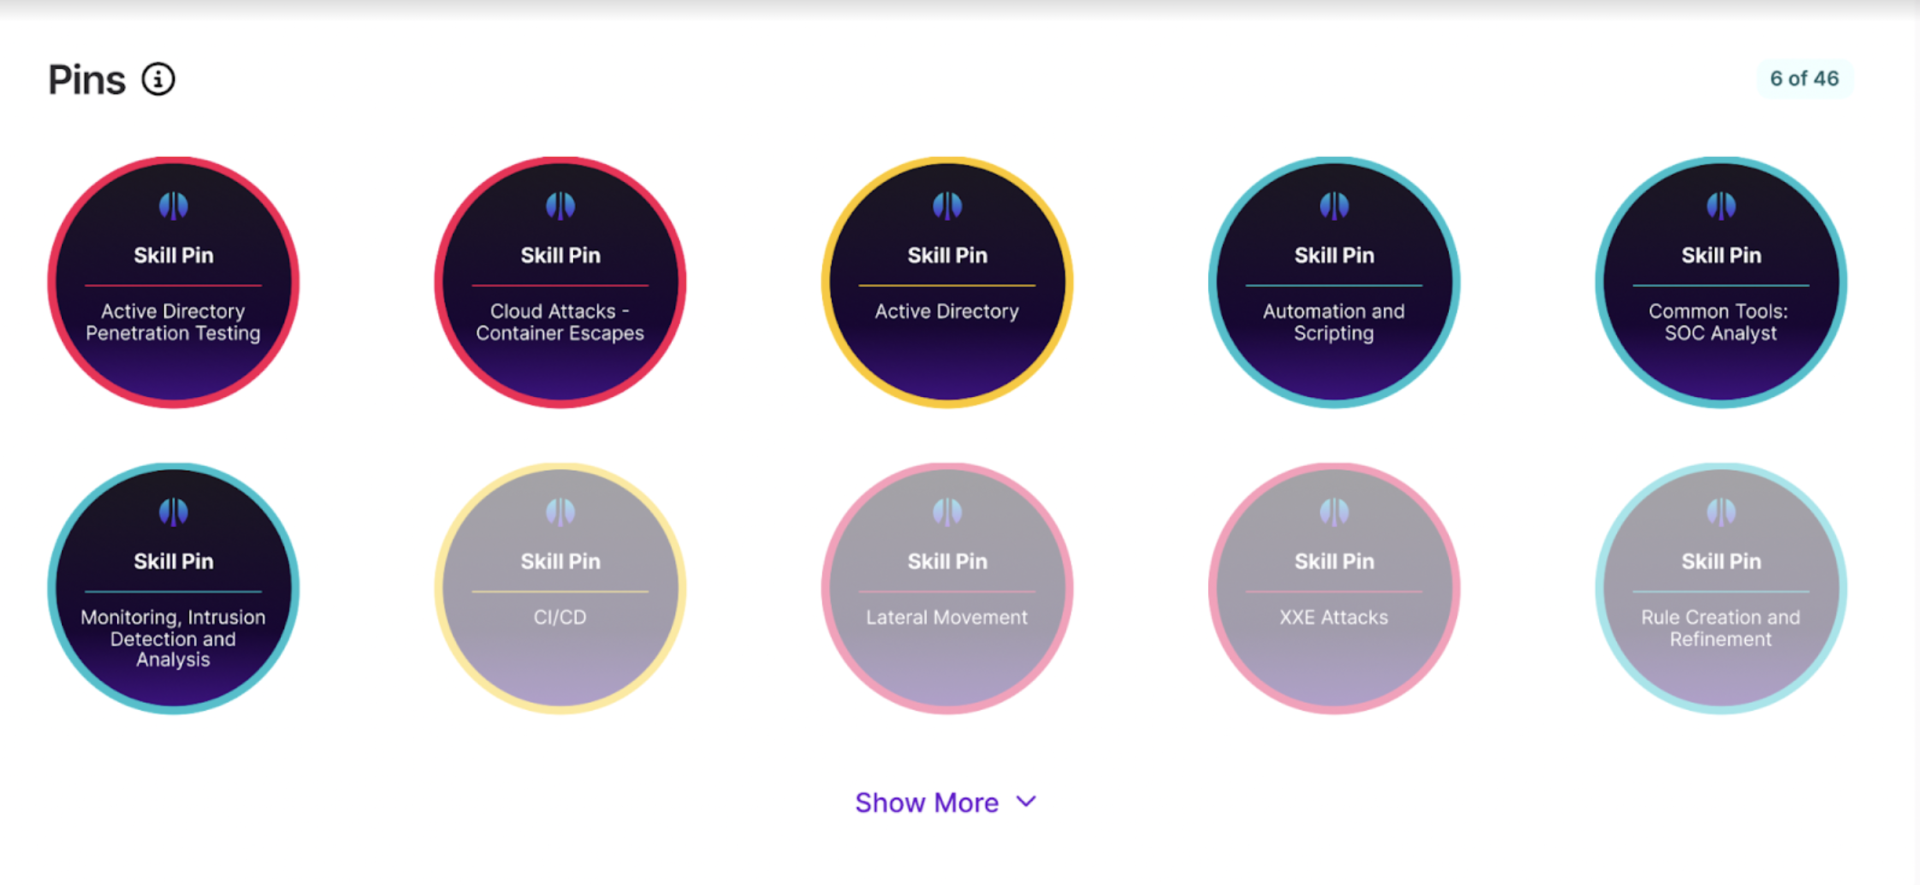Open the Cloud Attacks Container Escapes pin
The height and width of the screenshot is (885, 1920).
tap(560, 283)
